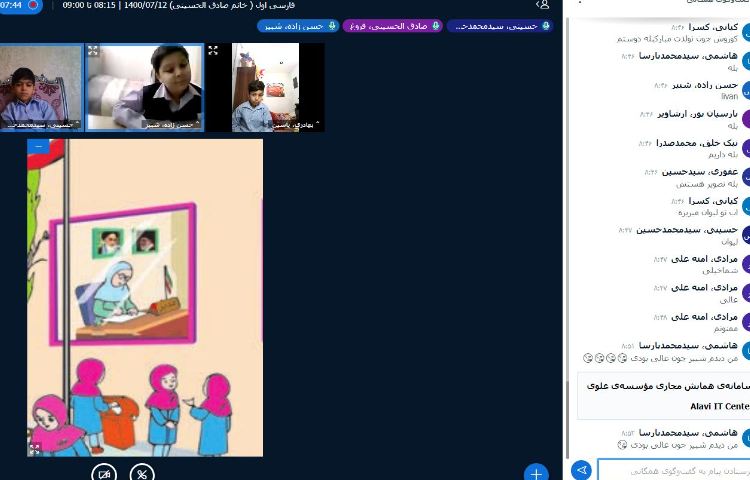Viewport: 750px width, 480px height.
Task: Open the users list toggle icon
Action: click(543, 5)
